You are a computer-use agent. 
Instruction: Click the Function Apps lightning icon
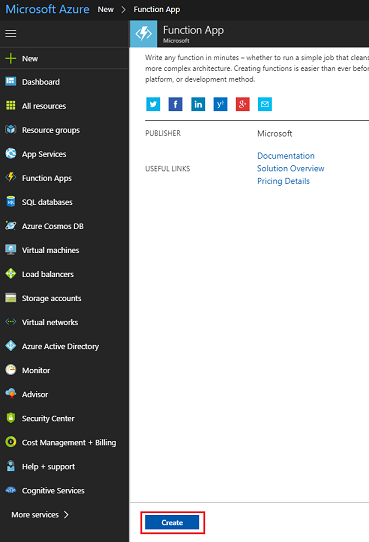[x=11, y=177]
